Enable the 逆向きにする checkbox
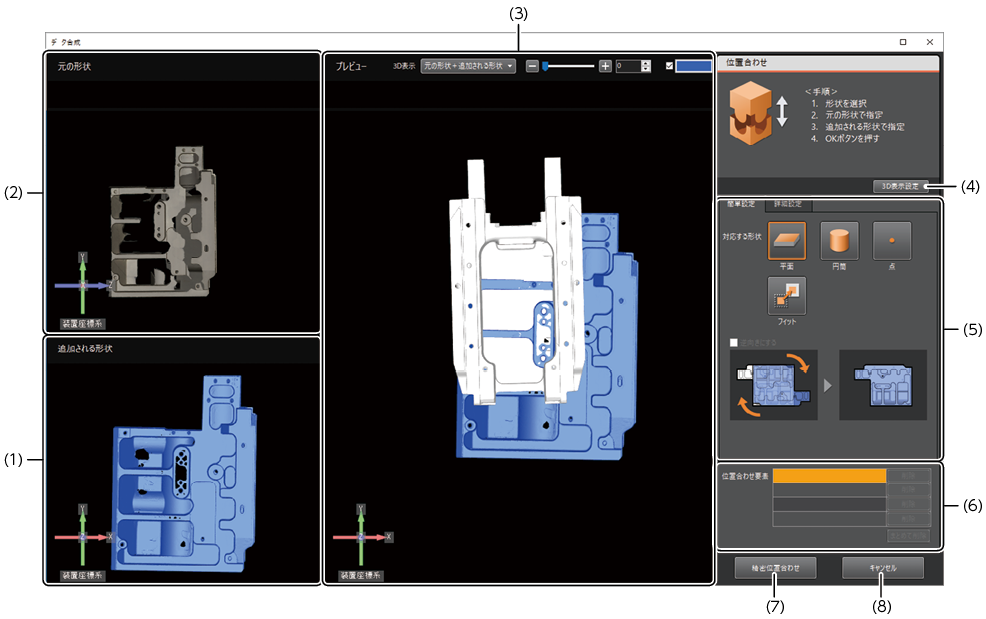The width and height of the screenshot is (986, 619). pos(735,342)
